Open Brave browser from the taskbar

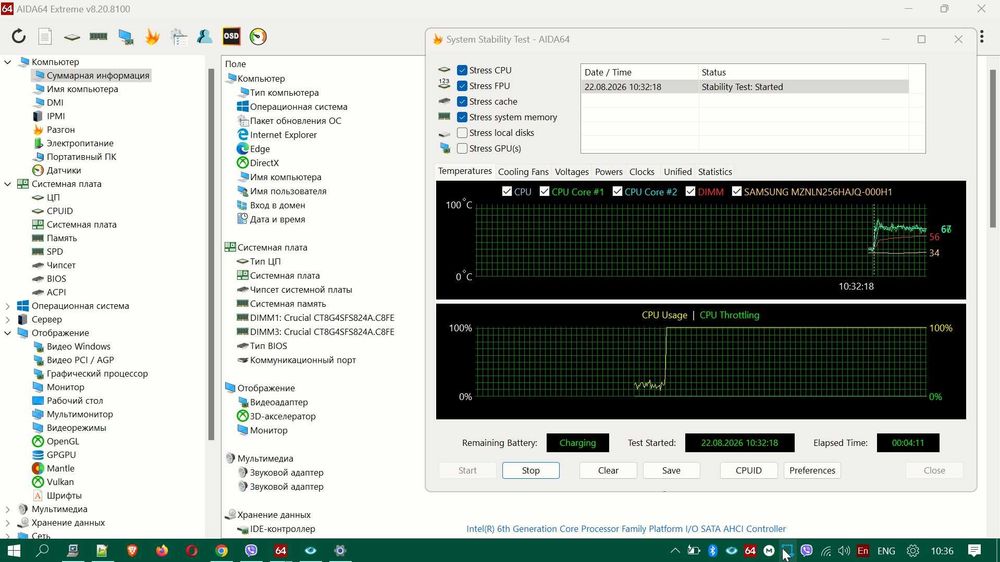click(x=132, y=550)
